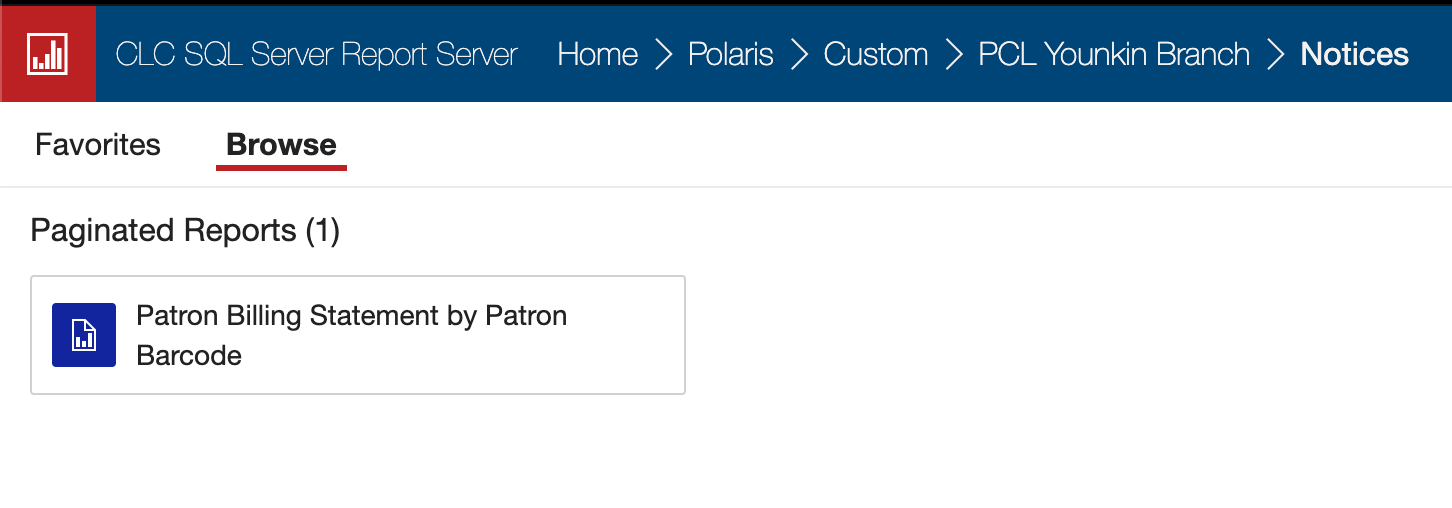Collapse the Paginated Reports (1) section header
The image size is (1452, 508).
pyautogui.click(x=185, y=231)
